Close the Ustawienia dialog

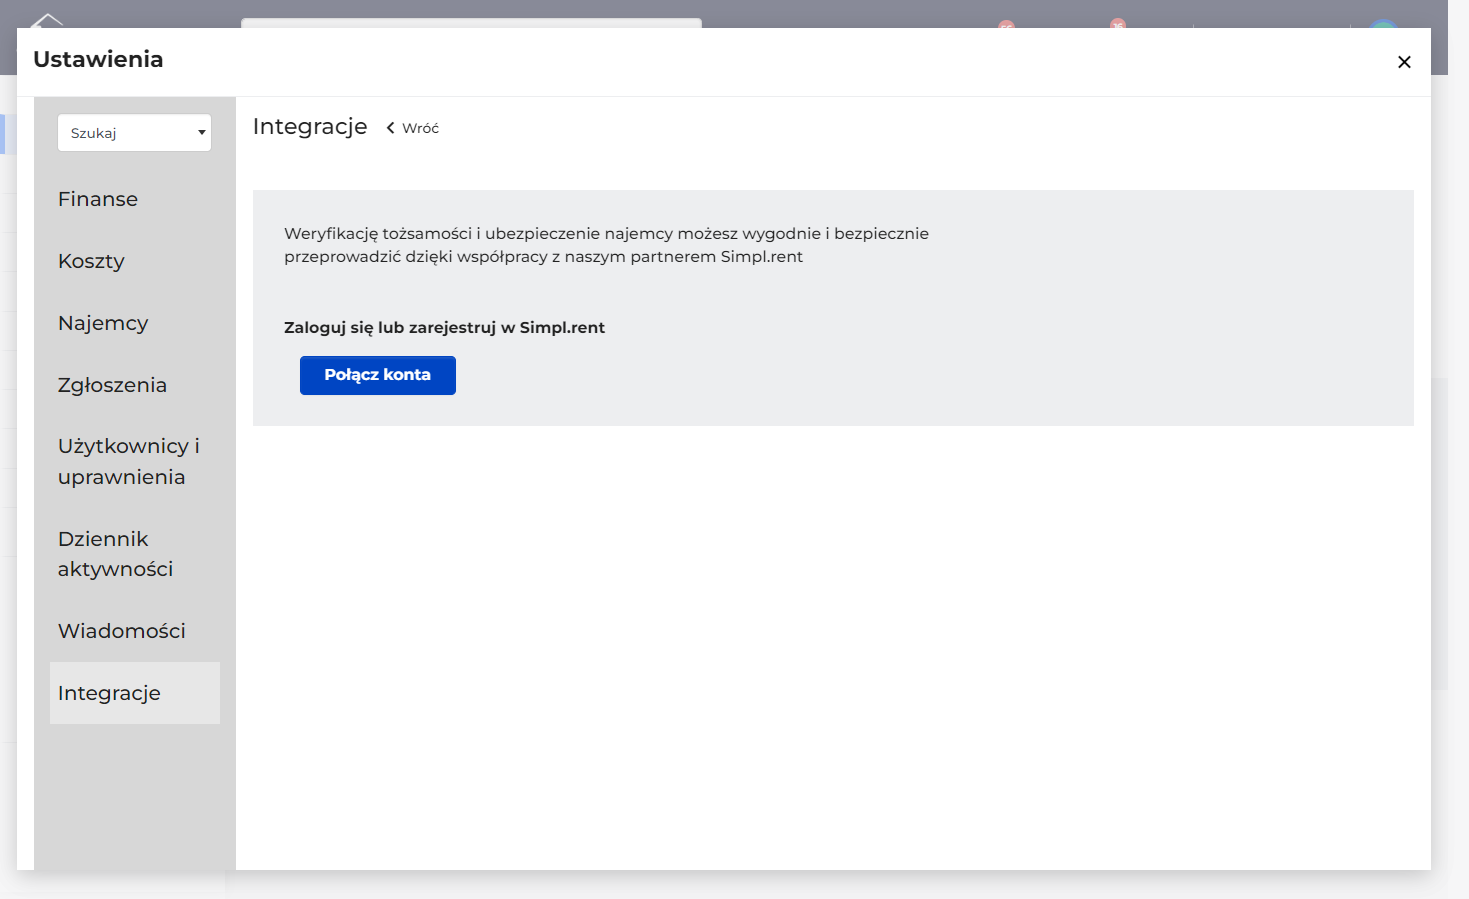[x=1404, y=62]
